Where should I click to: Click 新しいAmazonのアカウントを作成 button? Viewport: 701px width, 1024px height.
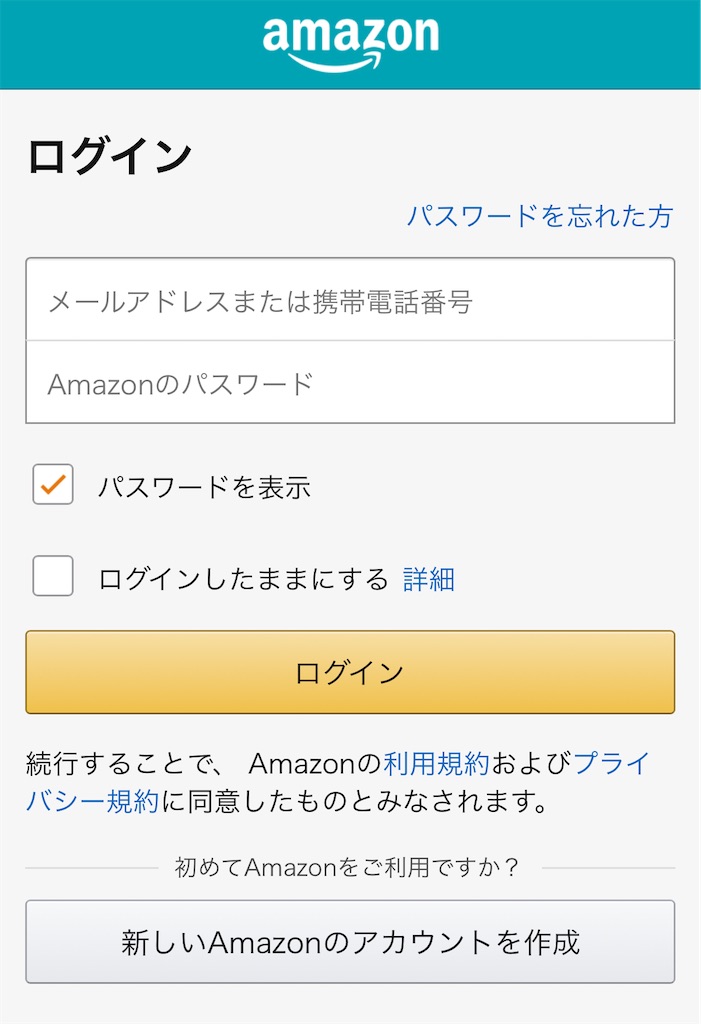(350, 942)
